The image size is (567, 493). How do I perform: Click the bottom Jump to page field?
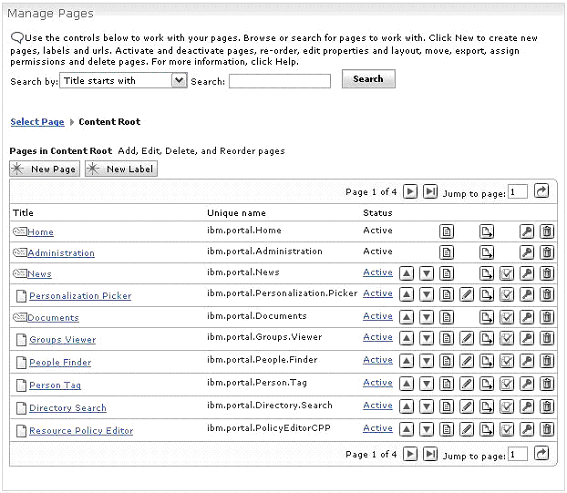[x=518, y=454]
